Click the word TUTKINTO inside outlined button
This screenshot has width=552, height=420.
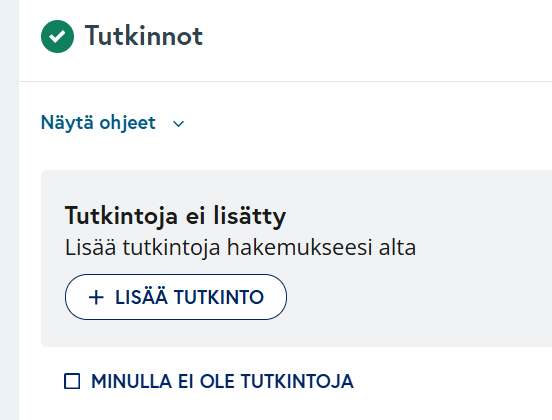click(x=219, y=297)
